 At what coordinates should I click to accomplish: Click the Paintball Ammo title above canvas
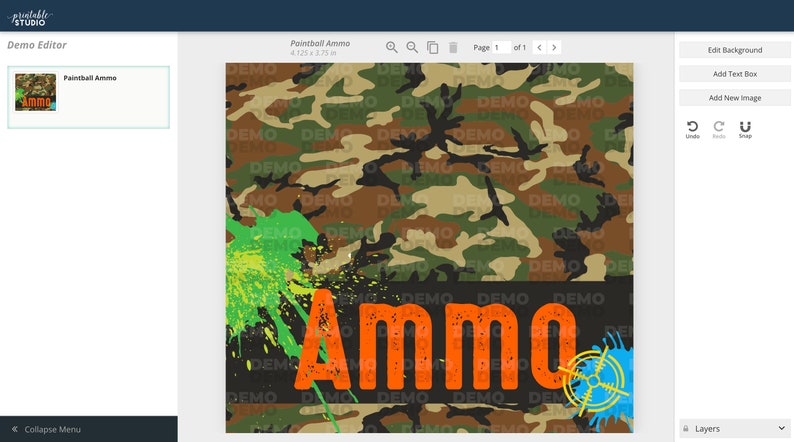coord(320,44)
